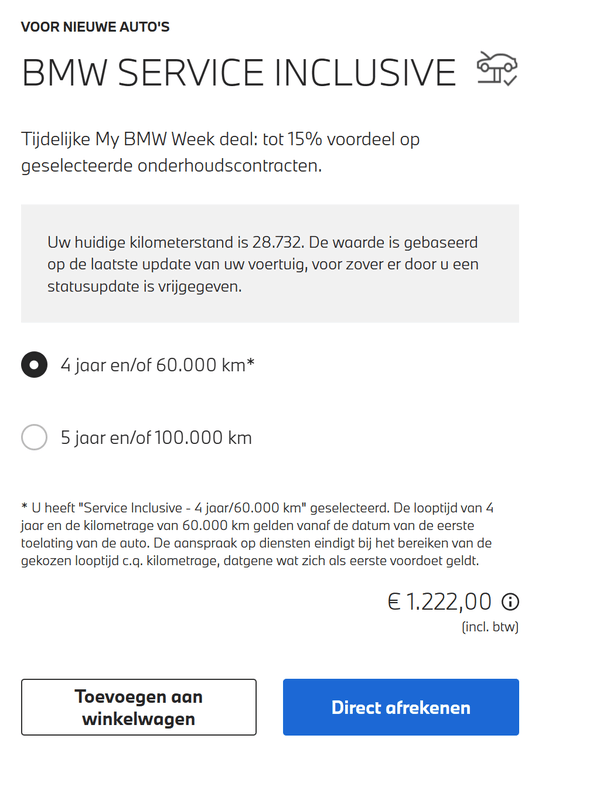Viewport: 610px width, 800px height.
Task: Select the 4 jaar en/of 60.000 km radio button
Action: point(34,365)
